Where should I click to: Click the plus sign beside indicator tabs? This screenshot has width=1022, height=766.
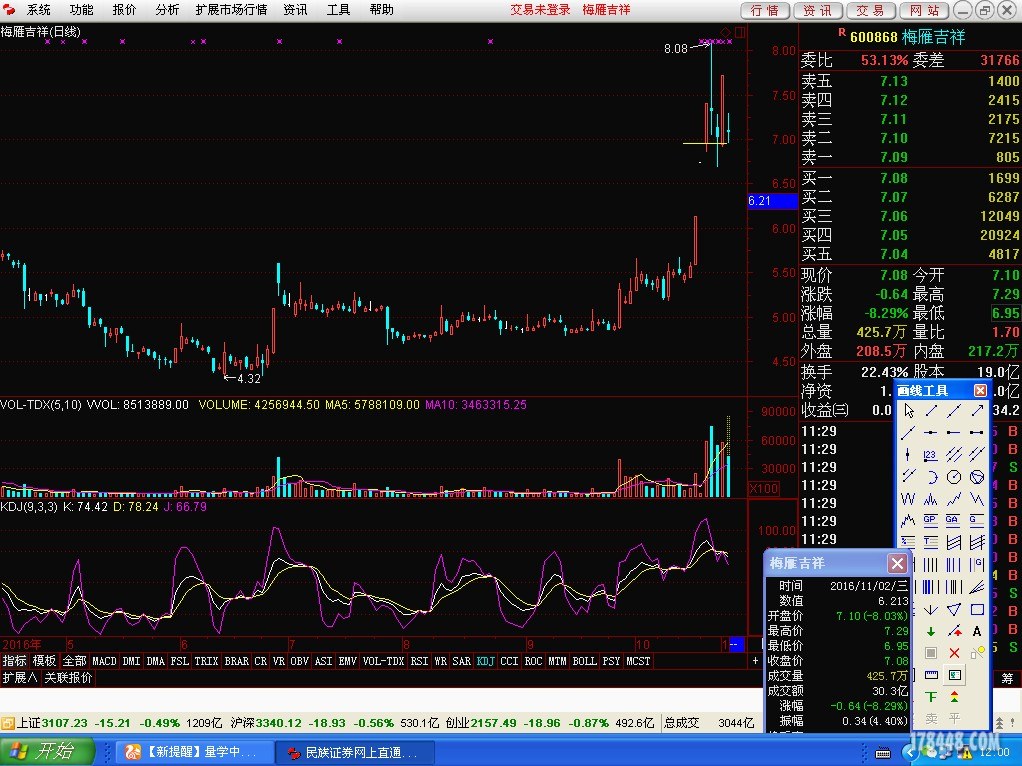pos(755,661)
